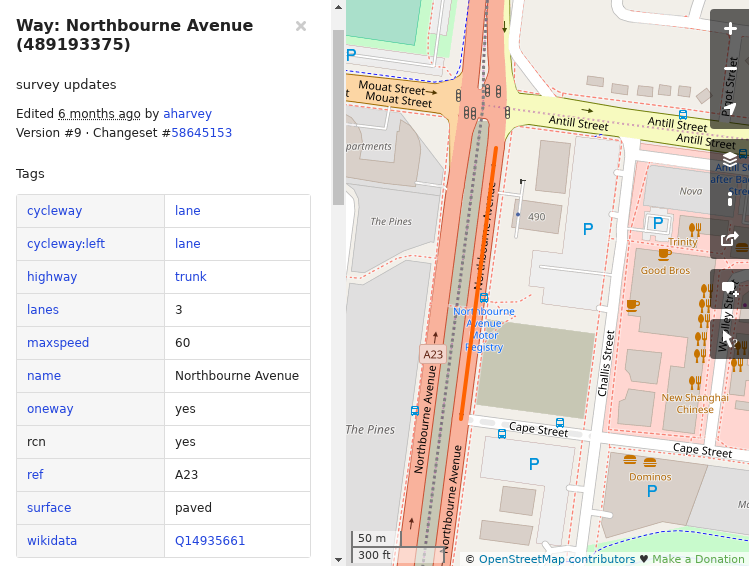Show my location on map
The height and width of the screenshot is (566, 749).
730,109
